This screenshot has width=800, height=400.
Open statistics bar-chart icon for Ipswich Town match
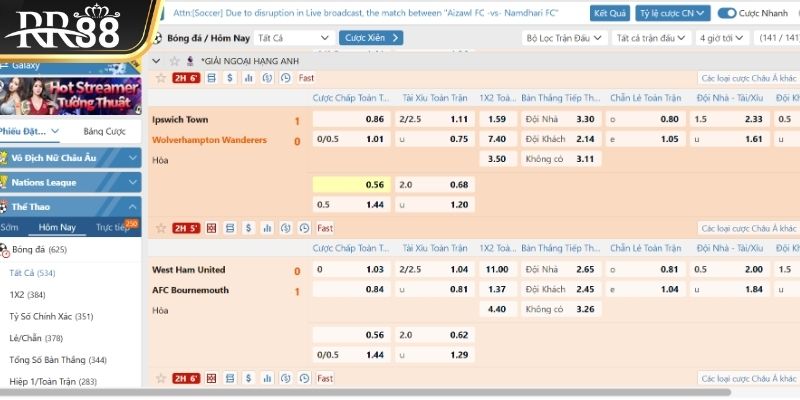pyautogui.click(x=248, y=78)
